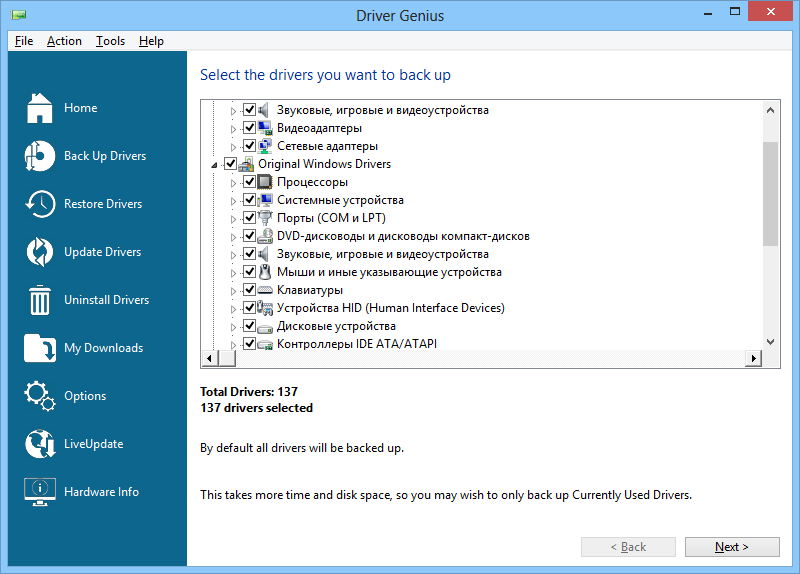800x574 pixels.
Task: Open the Tools menu
Action: point(110,41)
